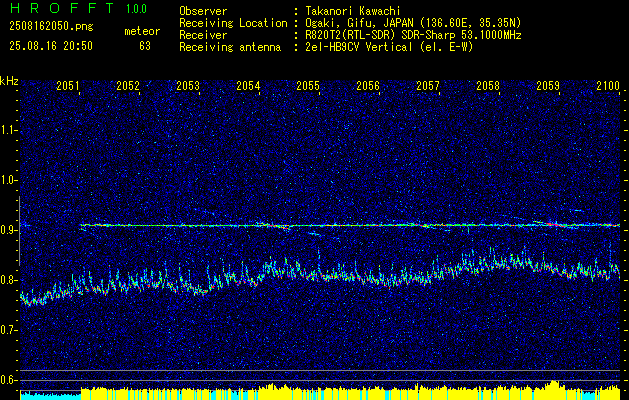Click the 0.8 kHz axis label
Viewport: 629px width, 400px height.
tap(8, 280)
